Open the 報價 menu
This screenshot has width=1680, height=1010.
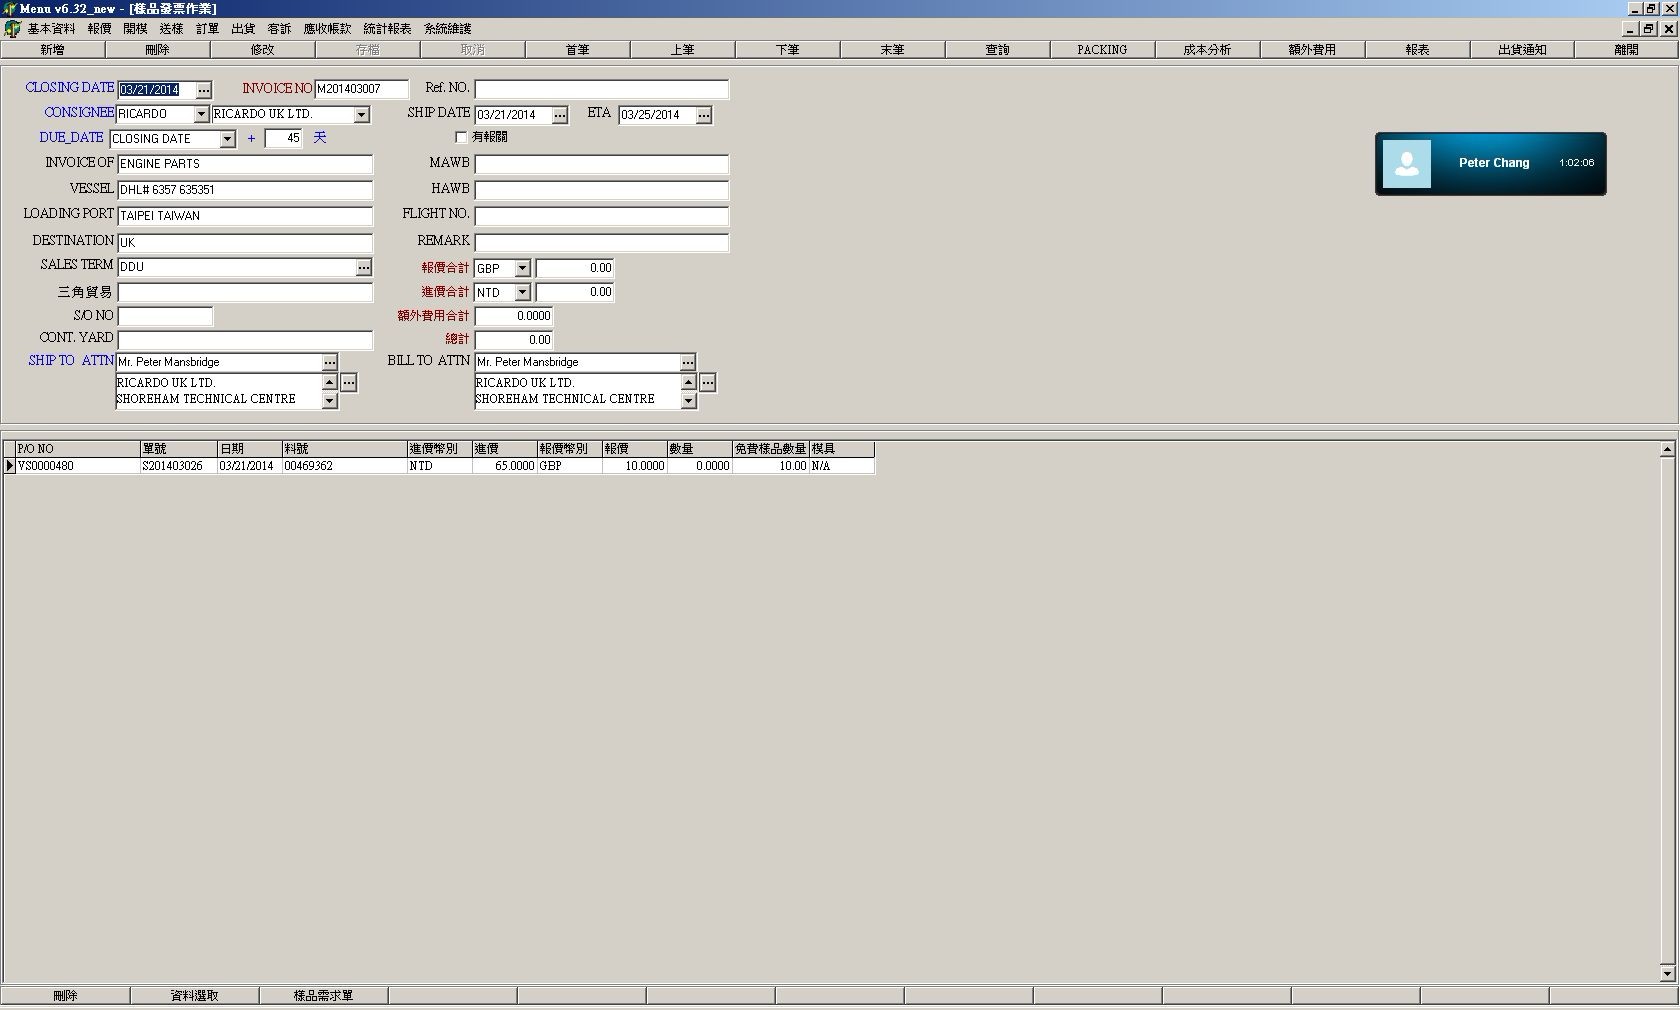(x=100, y=29)
